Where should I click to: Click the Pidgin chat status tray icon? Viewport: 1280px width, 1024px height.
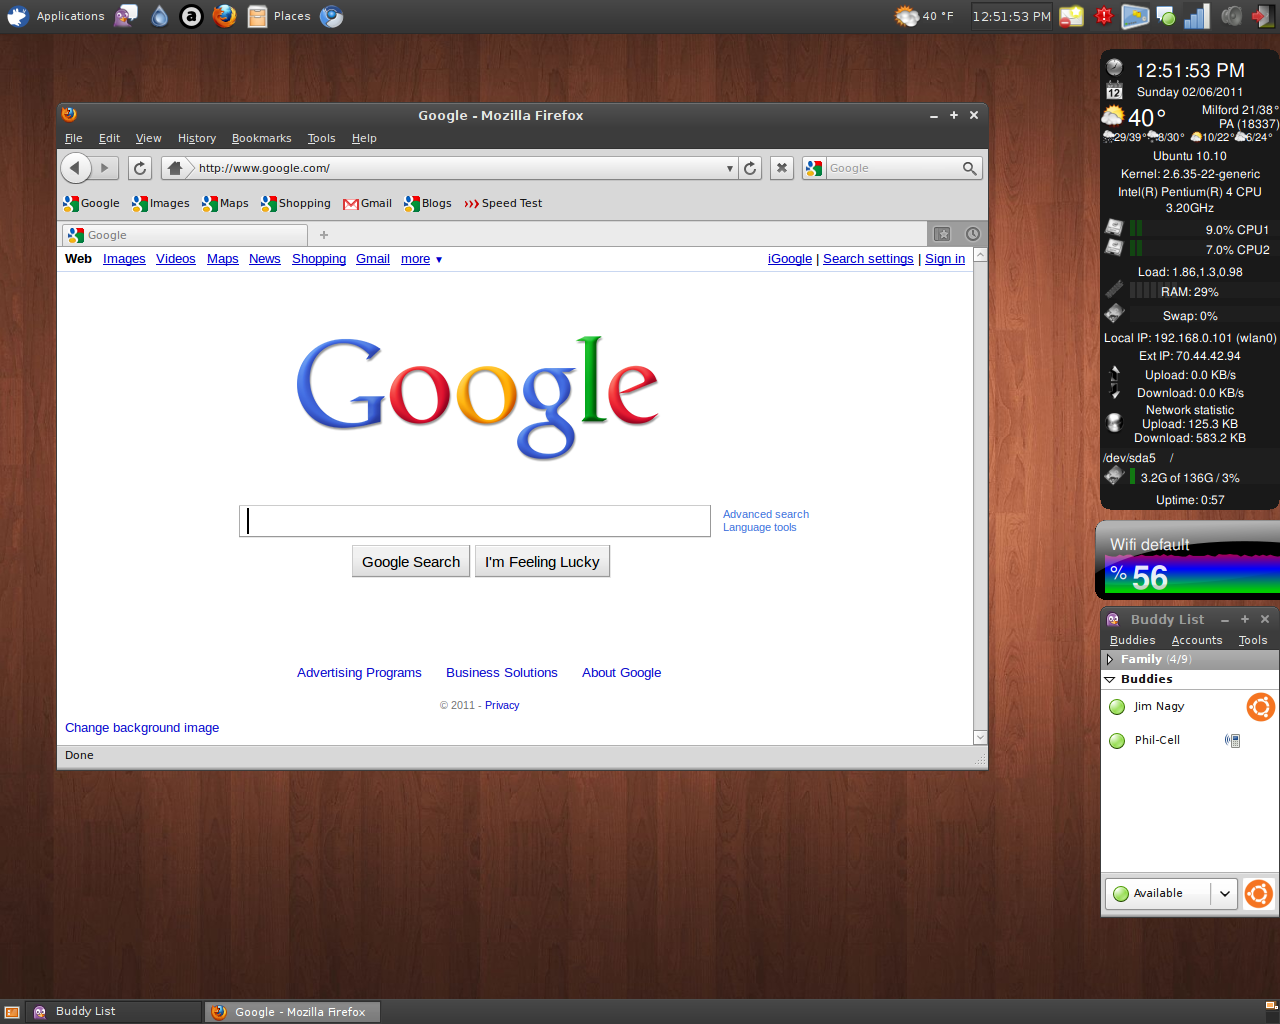[1166, 16]
